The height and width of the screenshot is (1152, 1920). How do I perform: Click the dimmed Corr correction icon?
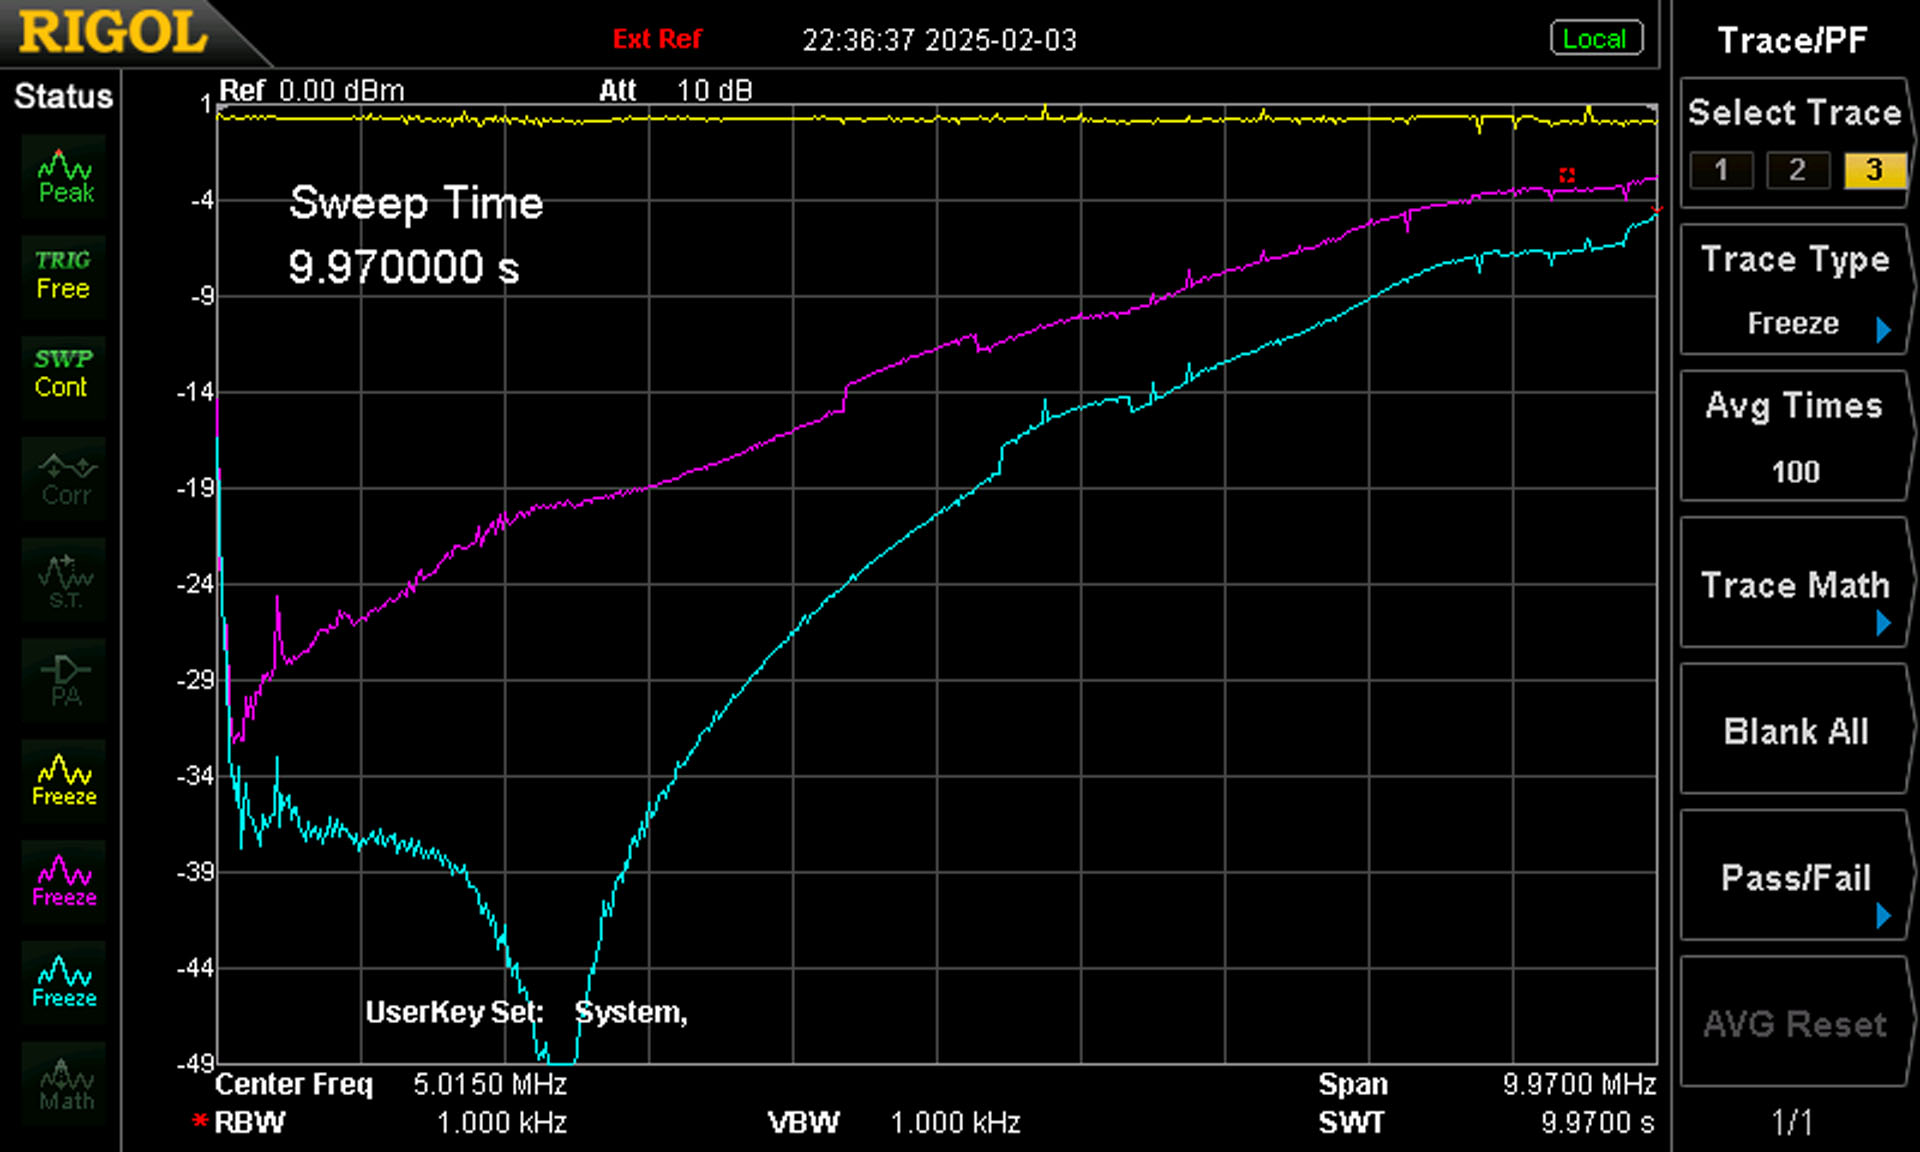[x=64, y=478]
